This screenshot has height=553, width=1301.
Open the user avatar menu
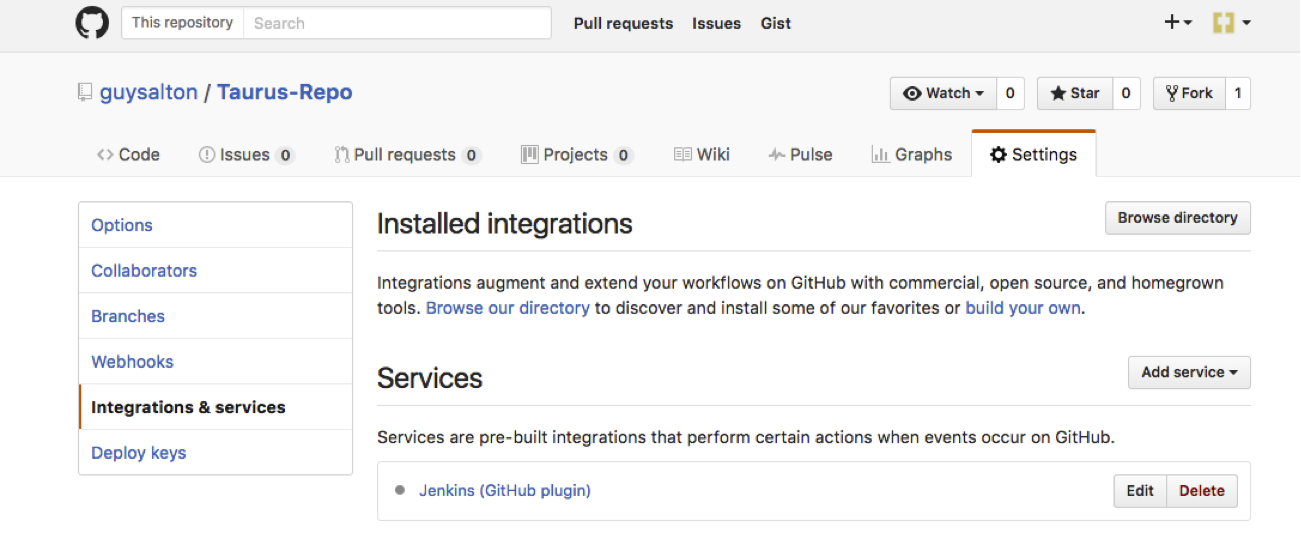click(x=1231, y=23)
